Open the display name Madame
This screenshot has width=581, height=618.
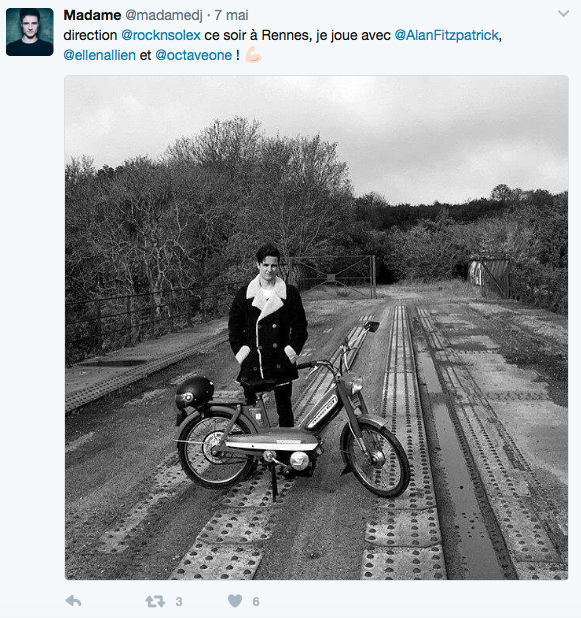tap(92, 15)
